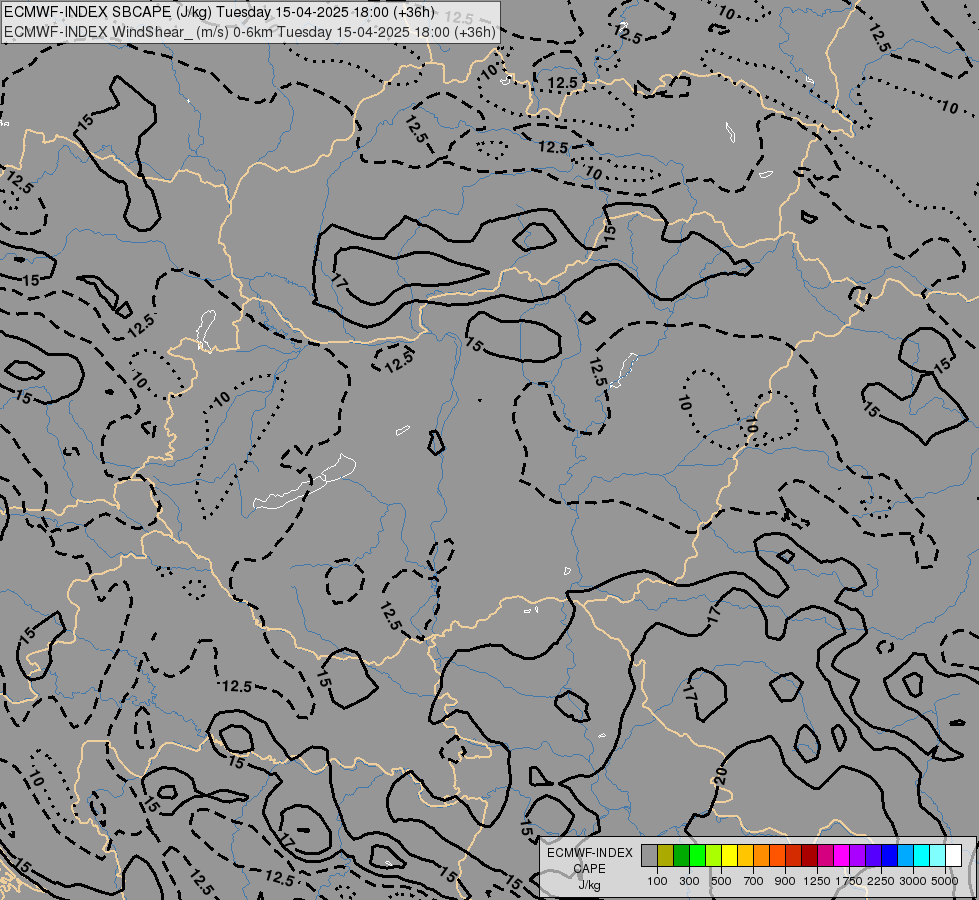Click the orange-red swatch left of 900

[x=777, y=856]
